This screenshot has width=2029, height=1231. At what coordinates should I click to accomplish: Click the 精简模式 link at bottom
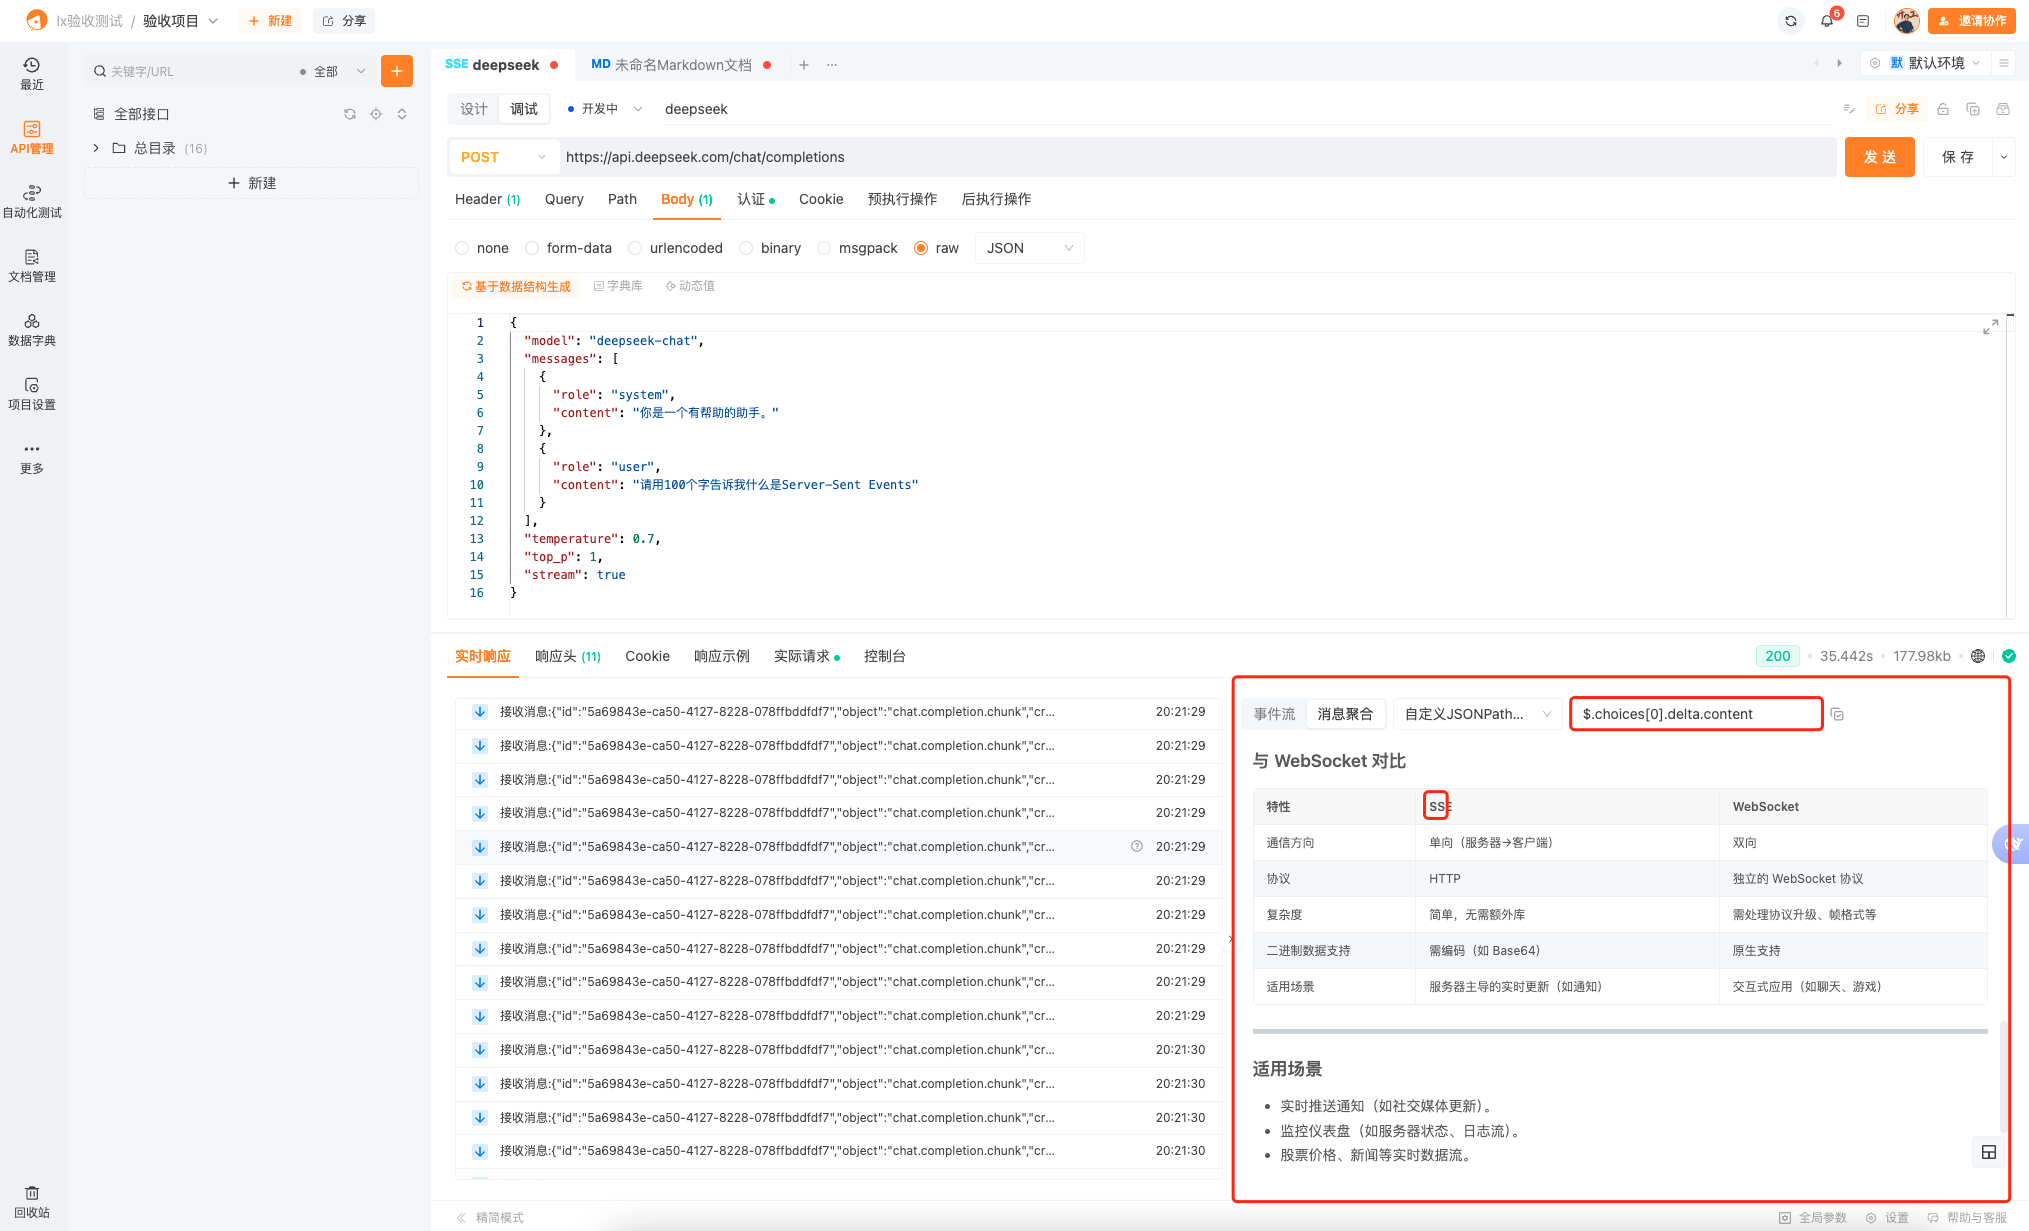(489, 1217)
